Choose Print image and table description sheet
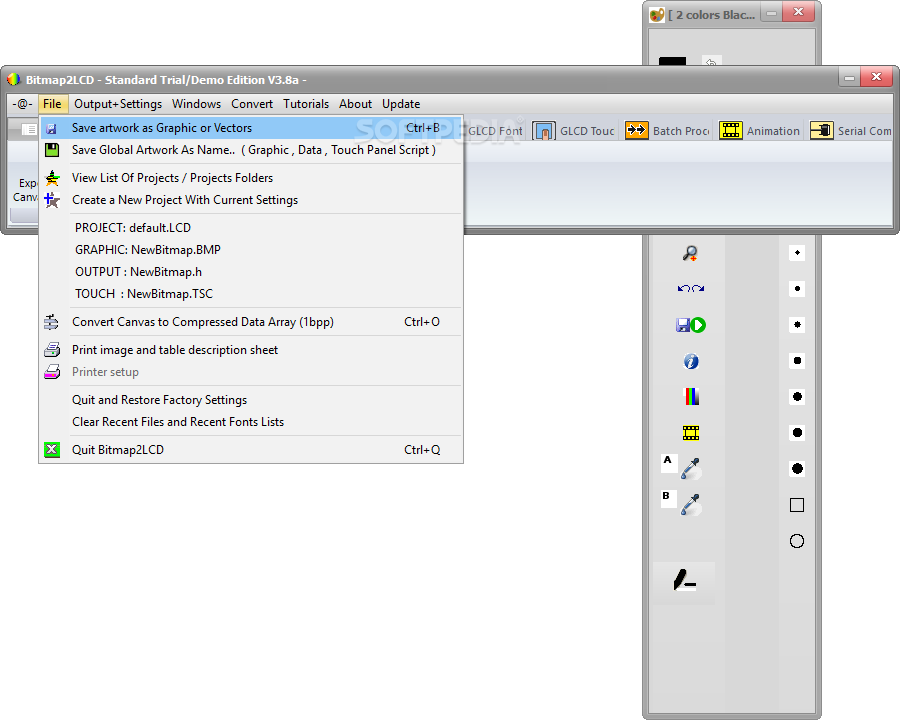 [x=251, y=350]
